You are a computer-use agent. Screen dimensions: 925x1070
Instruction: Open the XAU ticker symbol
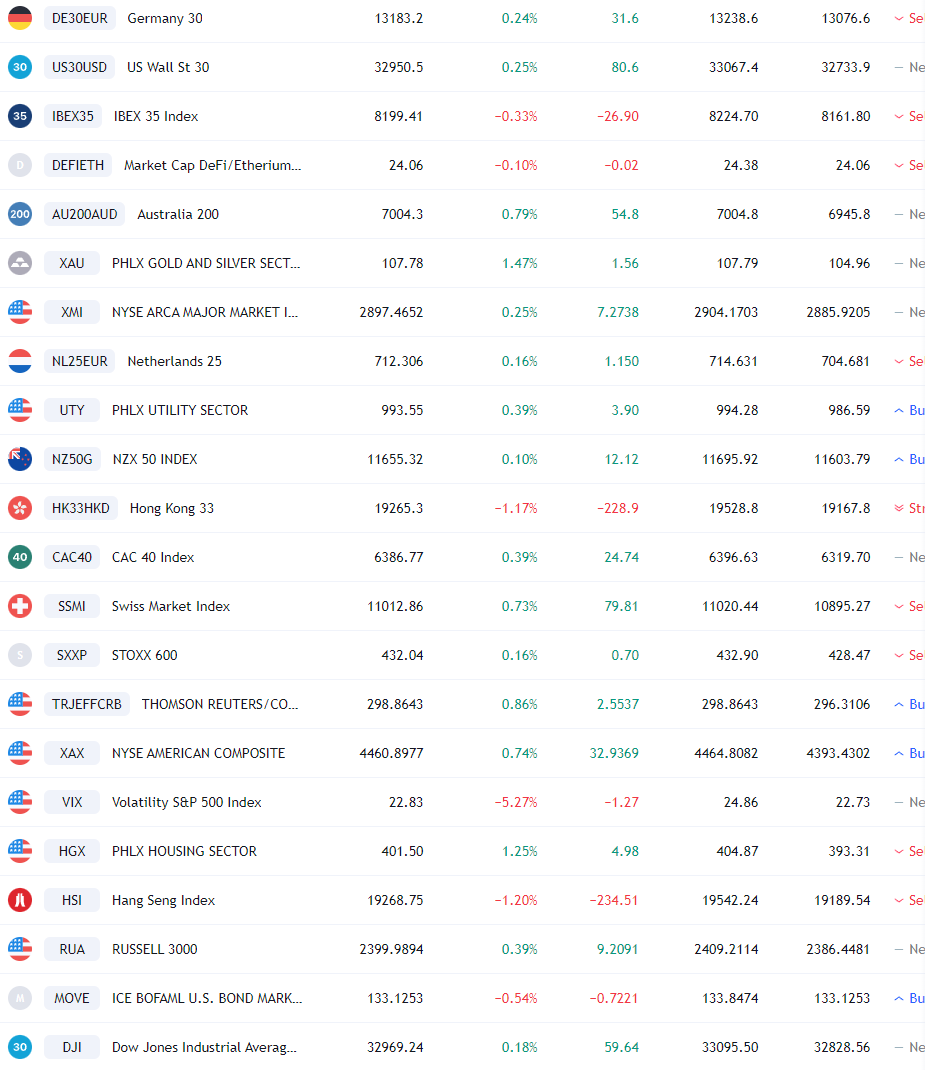point(72,263)
